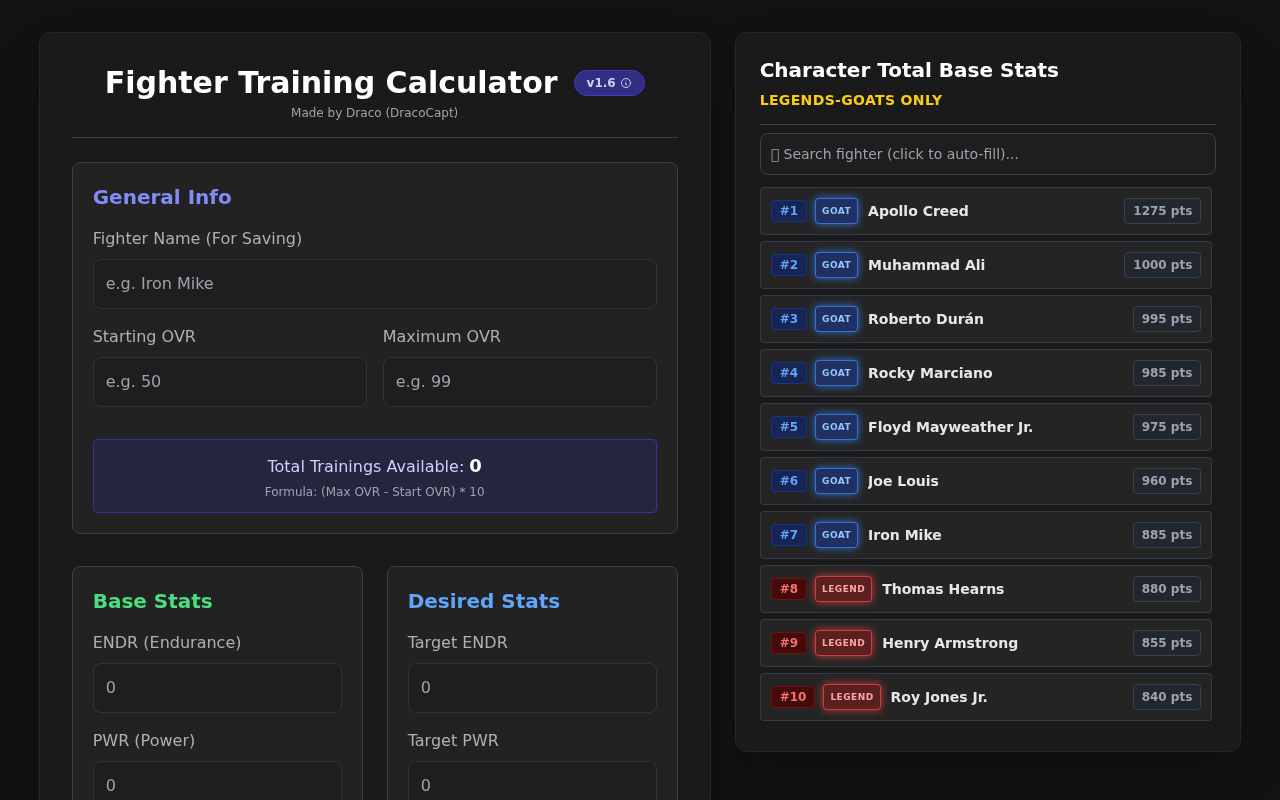Screen dimensions: 1280x800
Task: Focus the Starting OVR field
Action: tap(230, 382)
